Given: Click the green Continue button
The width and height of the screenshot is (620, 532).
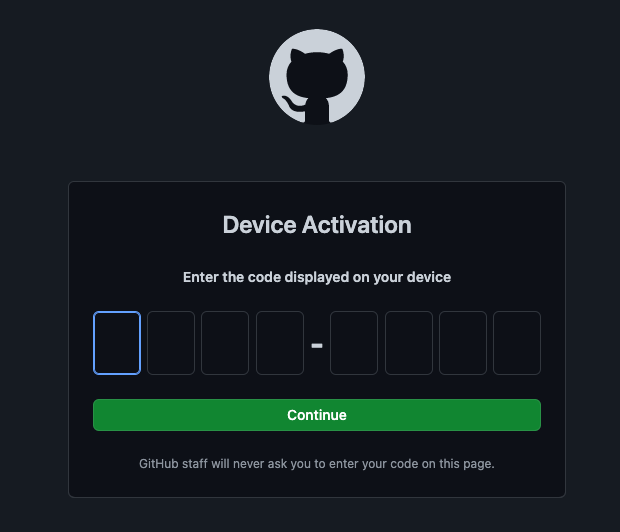Looking at the screenshot, I should 317,415.
